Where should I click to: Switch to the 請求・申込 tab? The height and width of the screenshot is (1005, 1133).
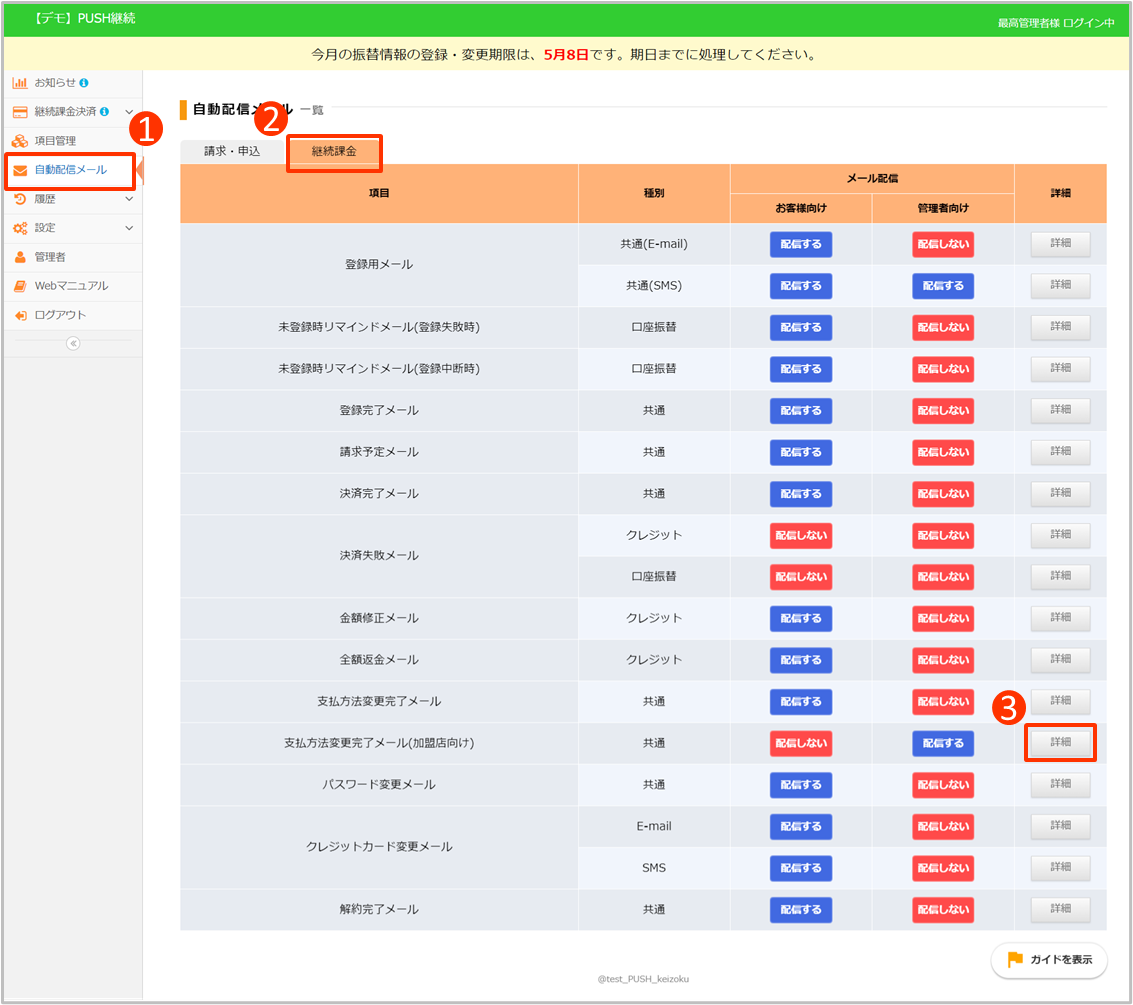[x=232, y=151]
